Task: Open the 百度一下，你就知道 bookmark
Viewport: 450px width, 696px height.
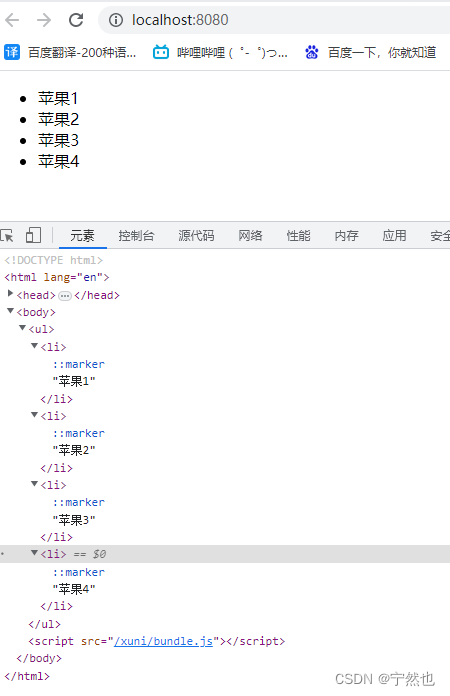Action: 370,52
